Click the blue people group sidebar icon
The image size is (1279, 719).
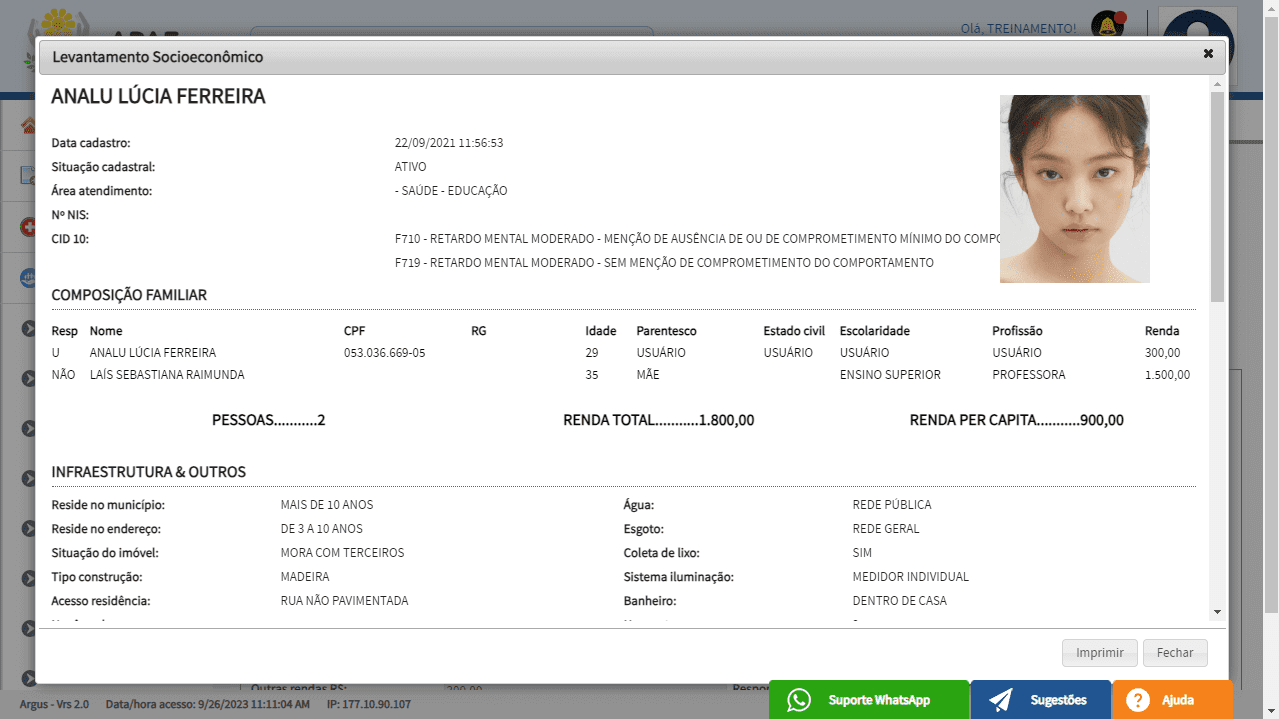28,278
